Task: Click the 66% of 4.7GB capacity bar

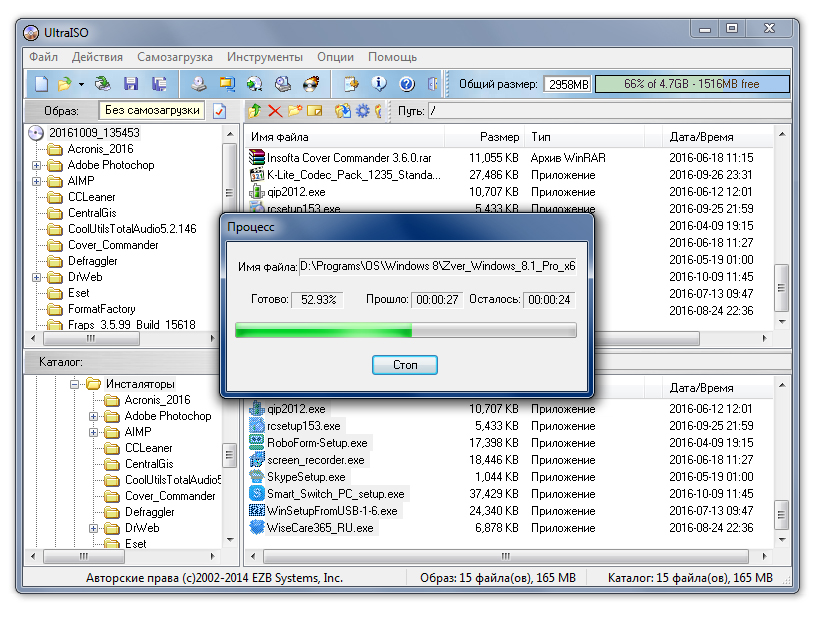Action: (692, 84)
